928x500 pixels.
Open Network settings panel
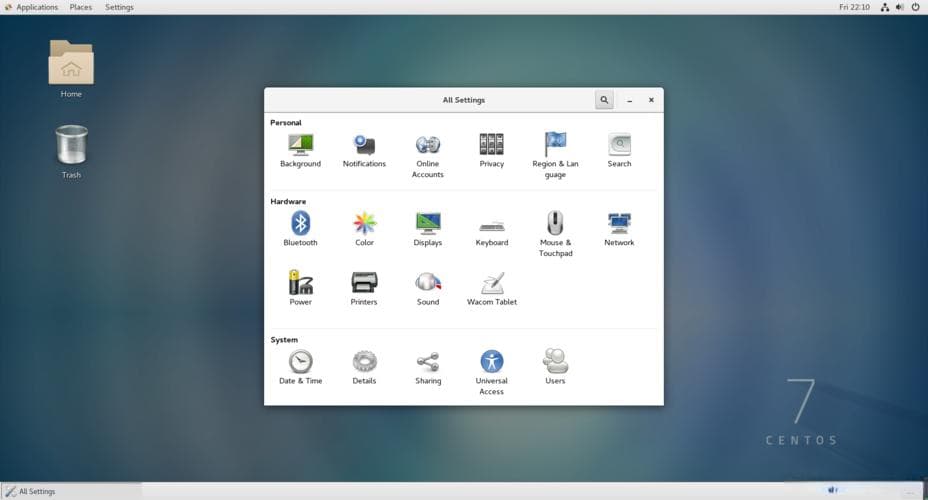619,230
